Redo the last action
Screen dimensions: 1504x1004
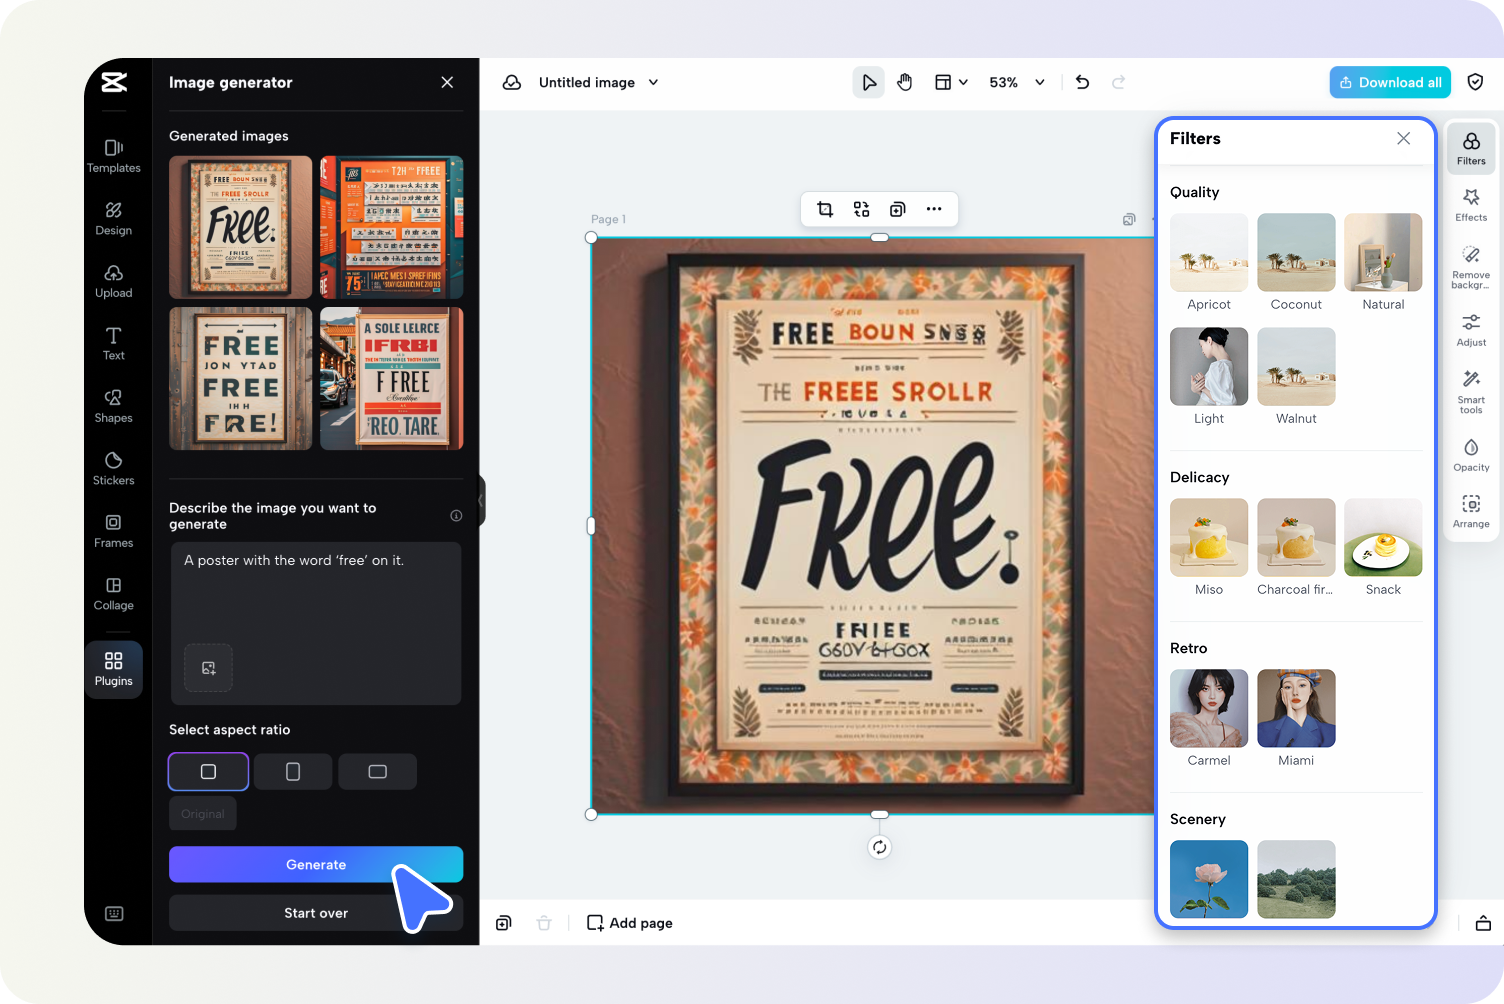(1119, 83)
